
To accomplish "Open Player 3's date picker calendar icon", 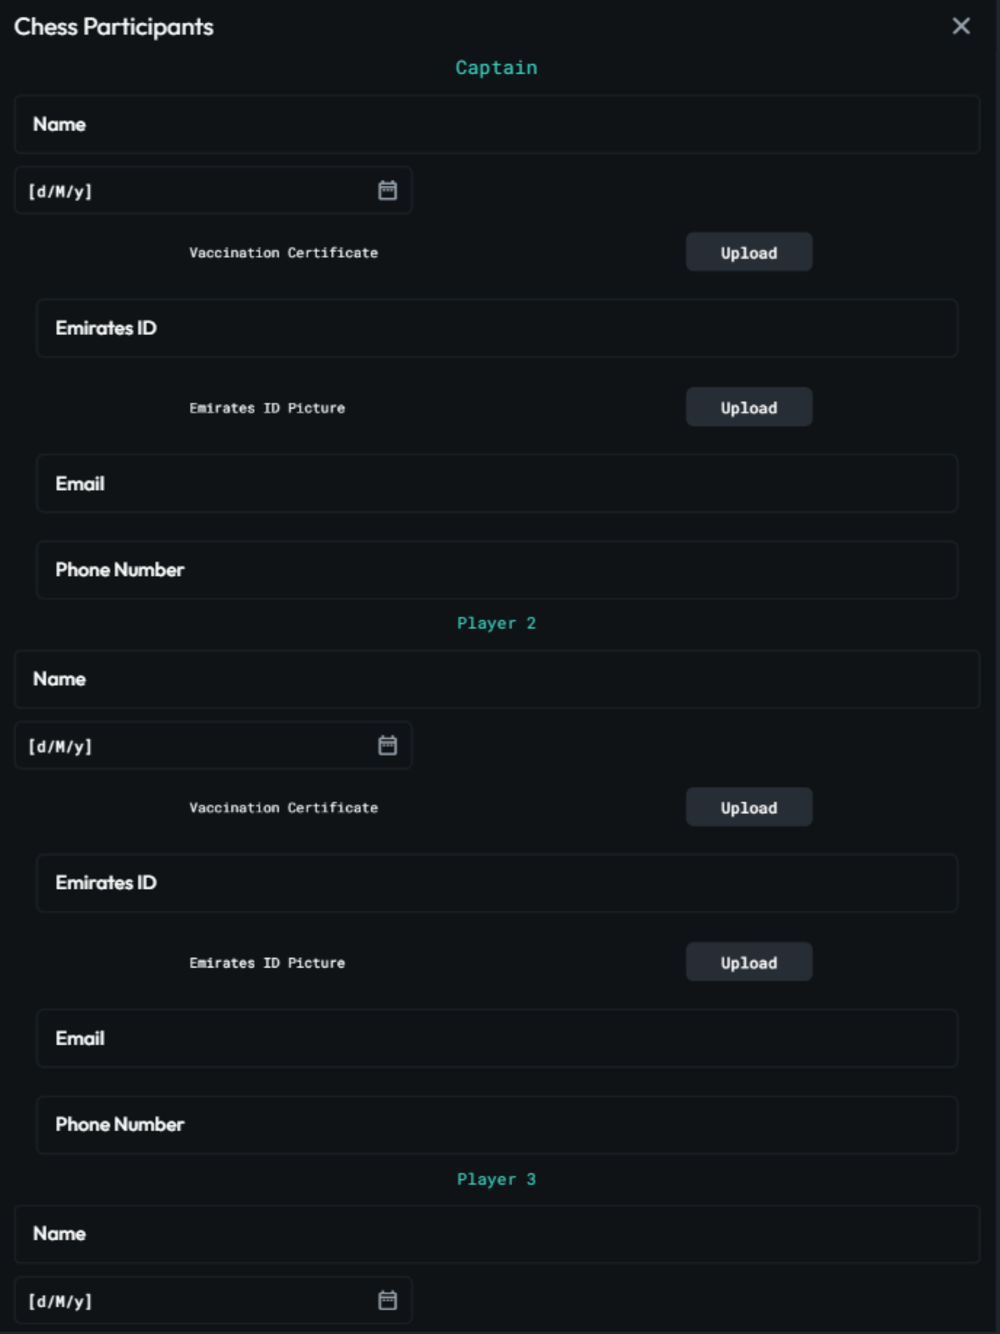I will point(388,1300).
